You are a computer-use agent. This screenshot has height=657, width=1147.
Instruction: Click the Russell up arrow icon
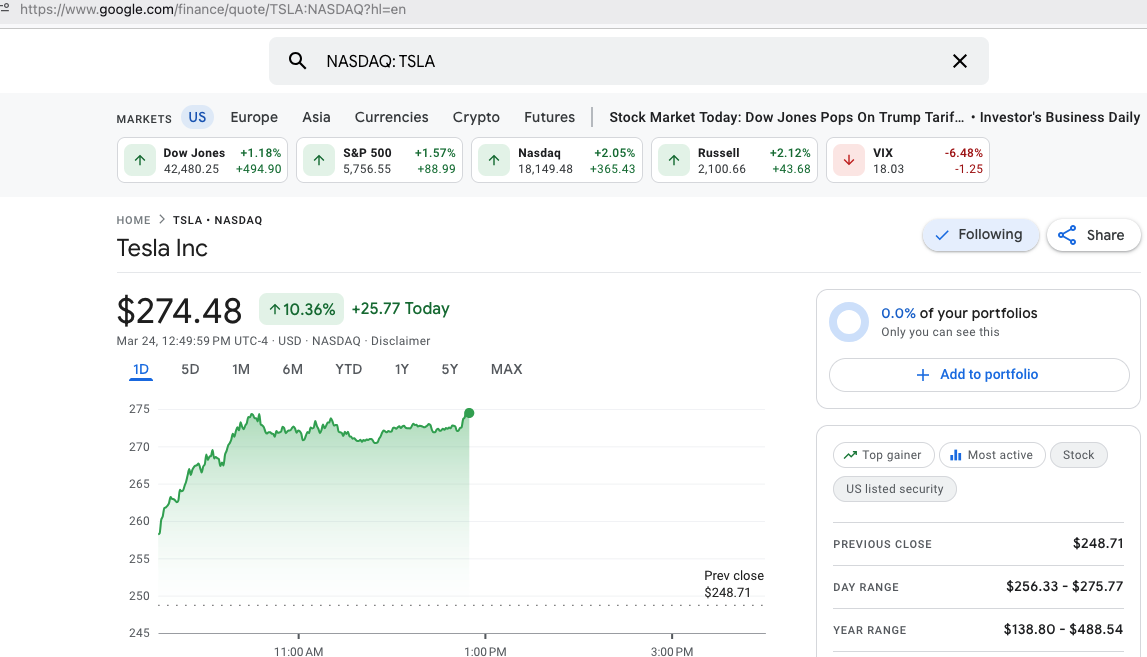point(674,160)
